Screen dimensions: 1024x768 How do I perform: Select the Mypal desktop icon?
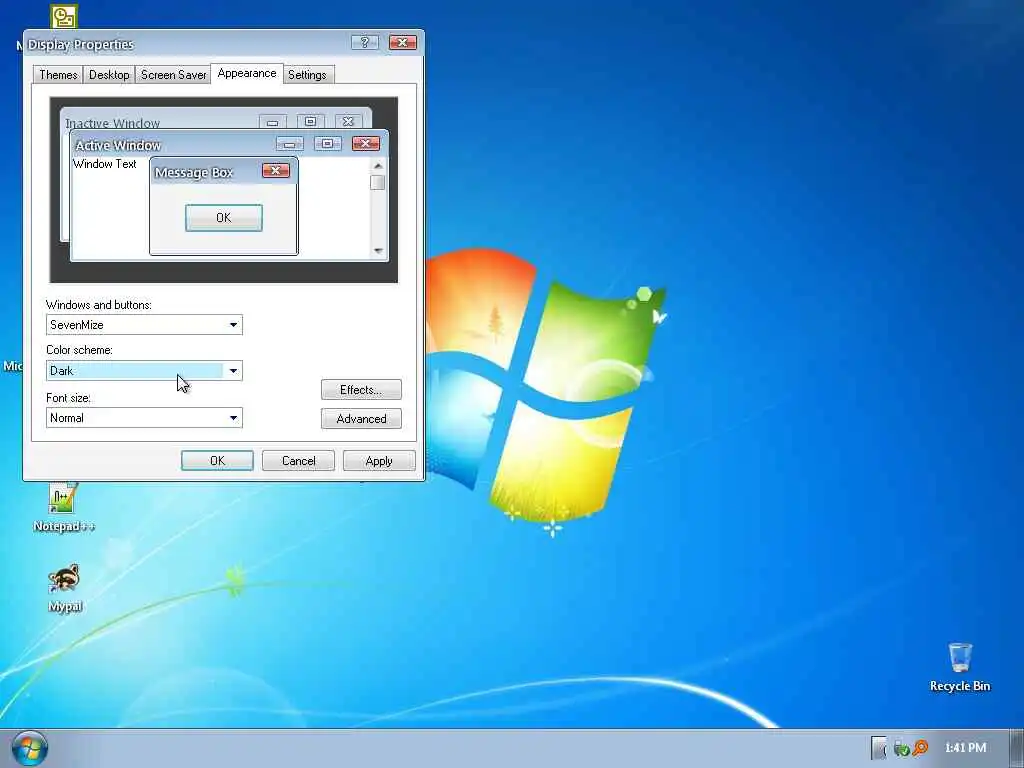(65, 588)
